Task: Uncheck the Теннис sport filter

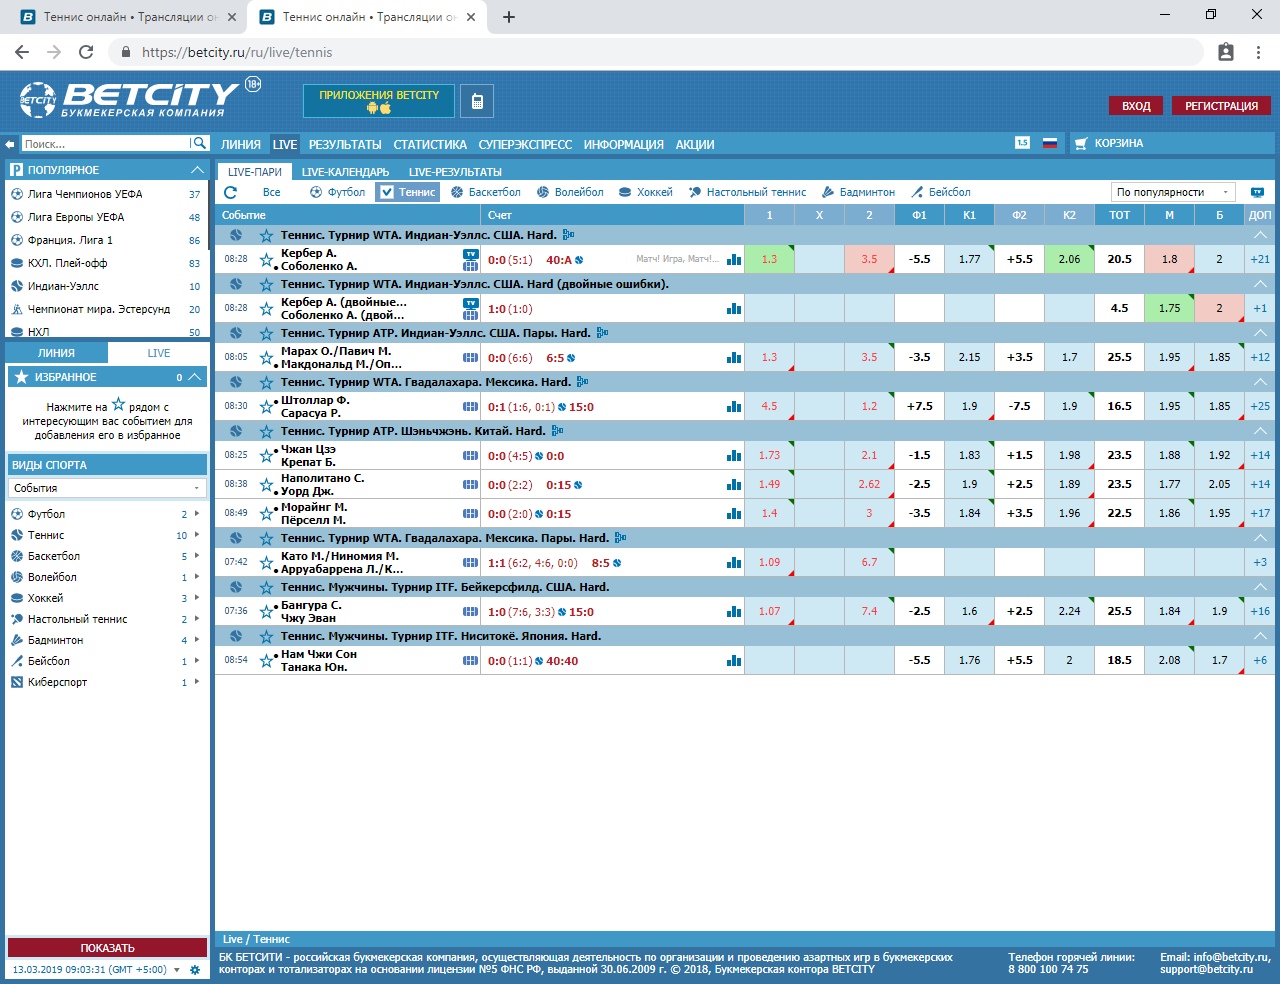Action: tap(387, 192)
